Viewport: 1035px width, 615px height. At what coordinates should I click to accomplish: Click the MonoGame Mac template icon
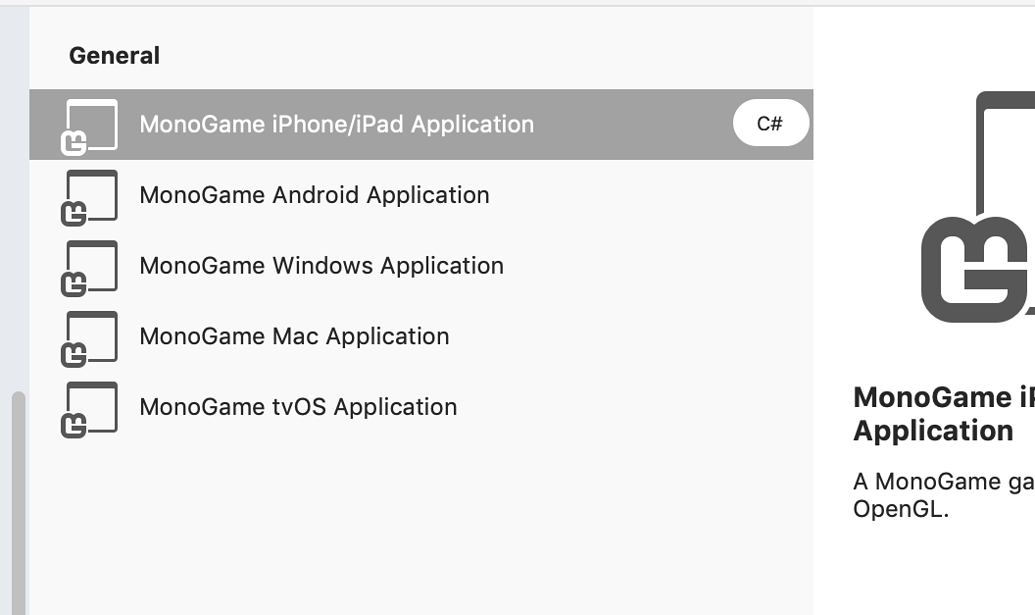[89, 339]
